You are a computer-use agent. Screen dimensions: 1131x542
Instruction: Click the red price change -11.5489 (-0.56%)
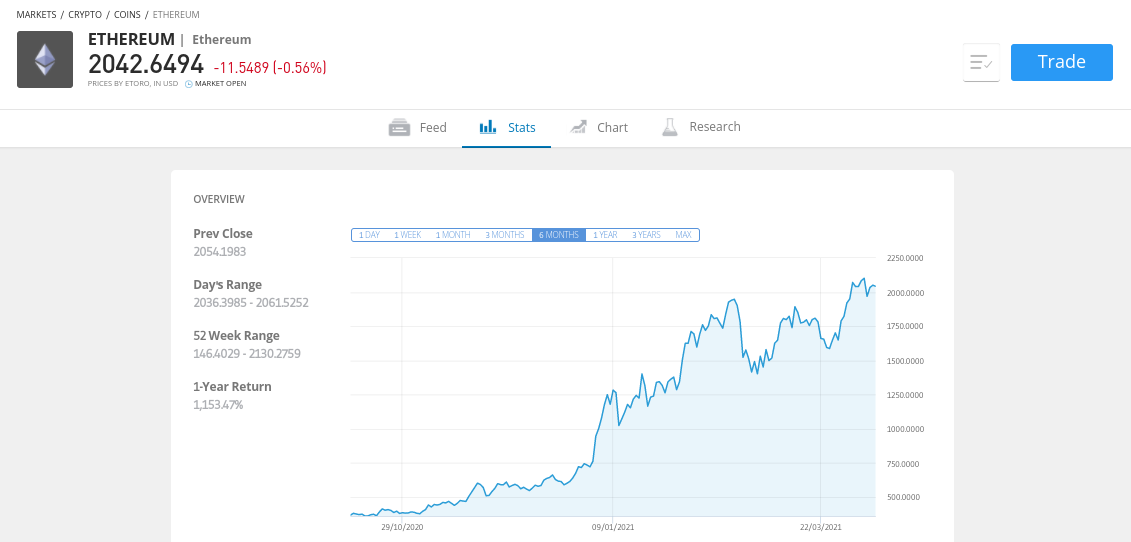tap(270, 68)
